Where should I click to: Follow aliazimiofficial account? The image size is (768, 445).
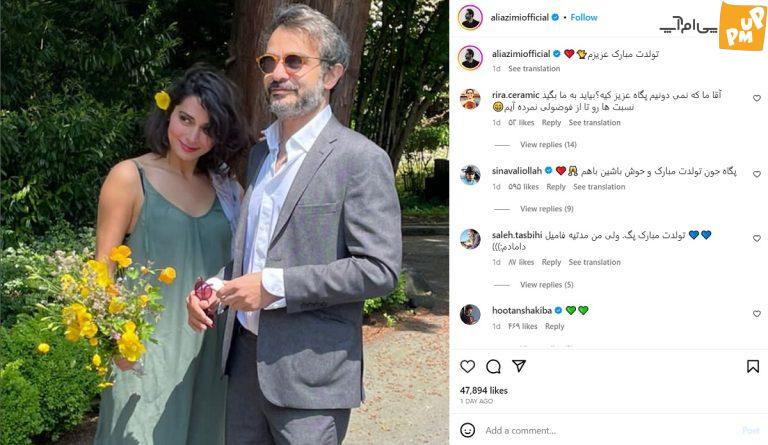pyautogui.click(x=584, y=18)
